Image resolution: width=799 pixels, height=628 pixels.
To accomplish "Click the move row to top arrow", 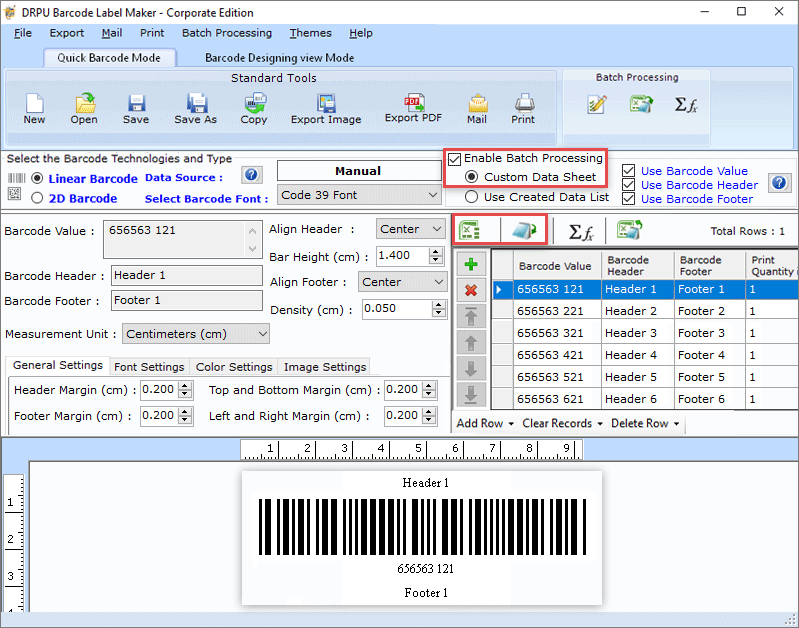I will pos(471,317).
